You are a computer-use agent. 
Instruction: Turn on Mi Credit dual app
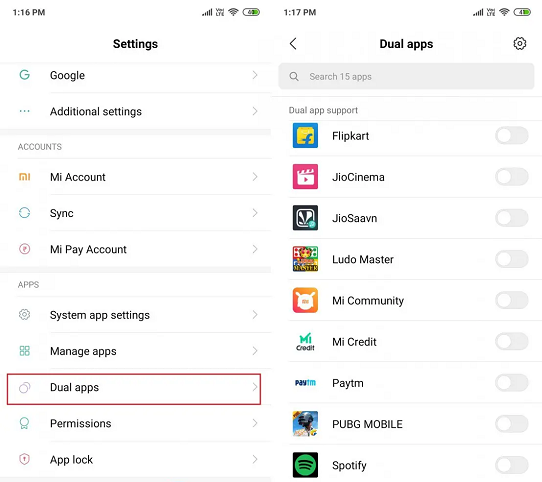pos(512,342)
